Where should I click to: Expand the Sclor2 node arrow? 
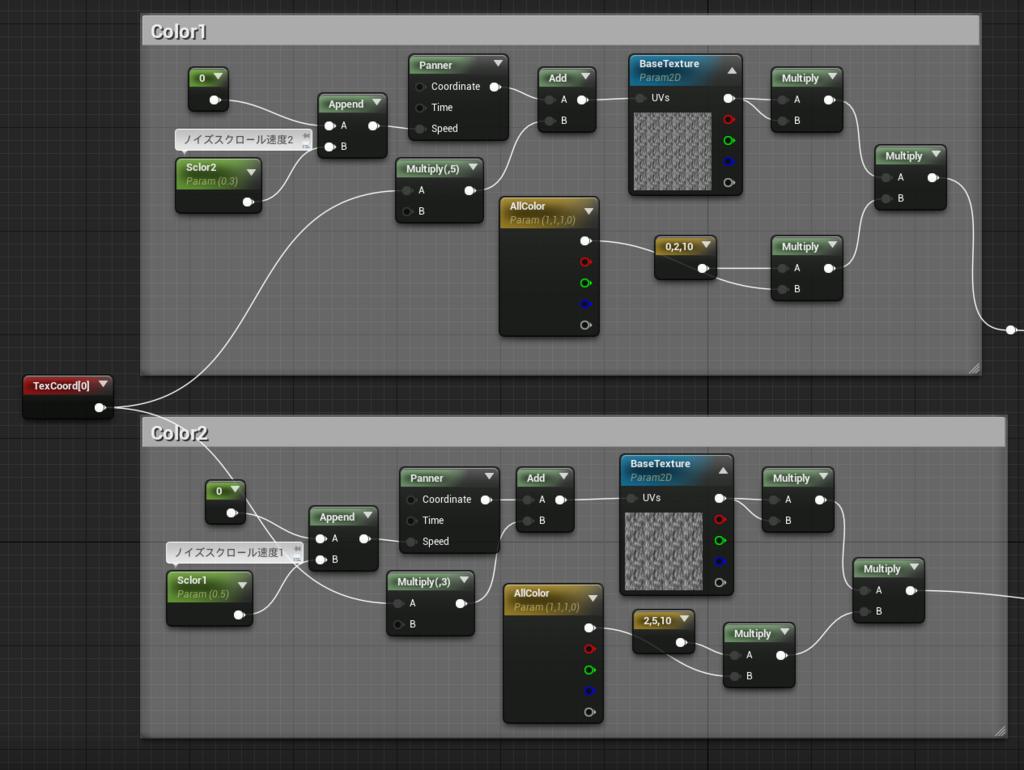tap(251, 172)
